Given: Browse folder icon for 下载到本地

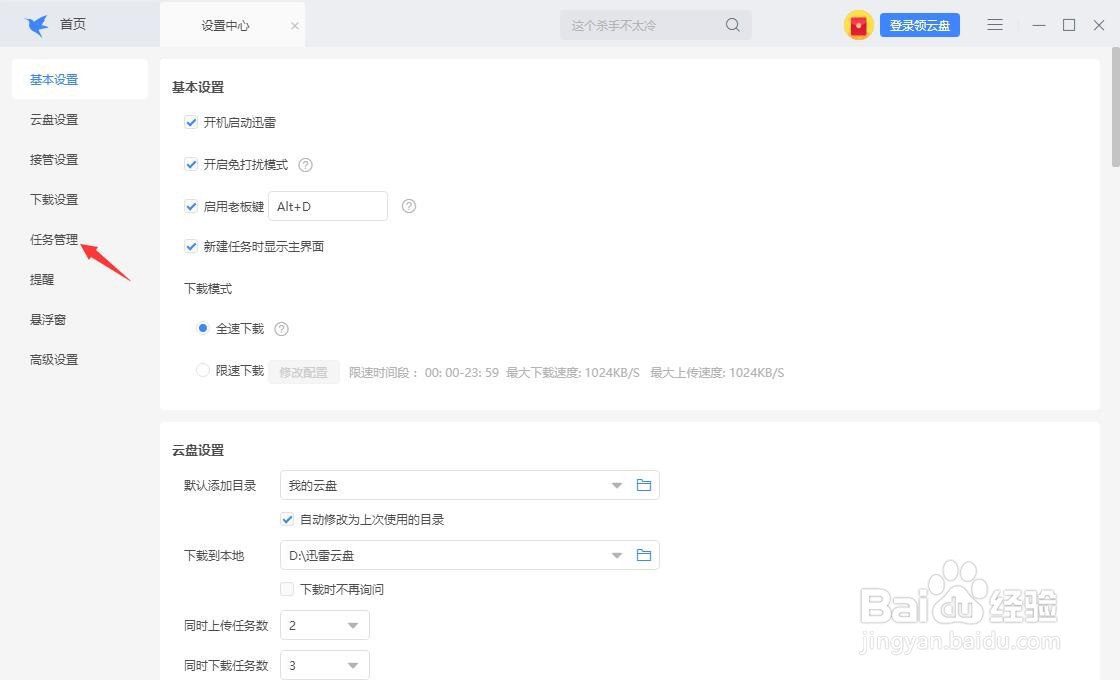Looking at the screenshot, I should (644, 555).
